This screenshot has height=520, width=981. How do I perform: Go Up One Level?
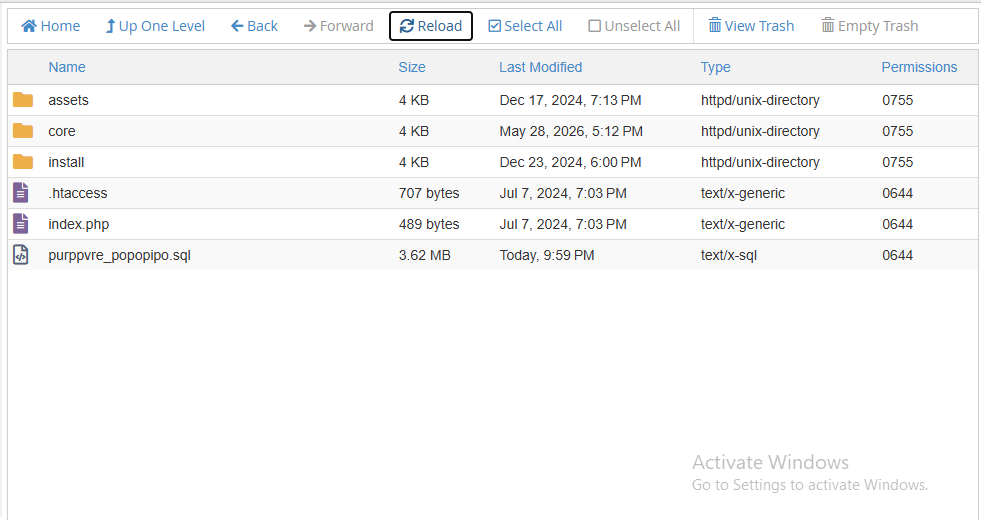(x=155, y=26)
